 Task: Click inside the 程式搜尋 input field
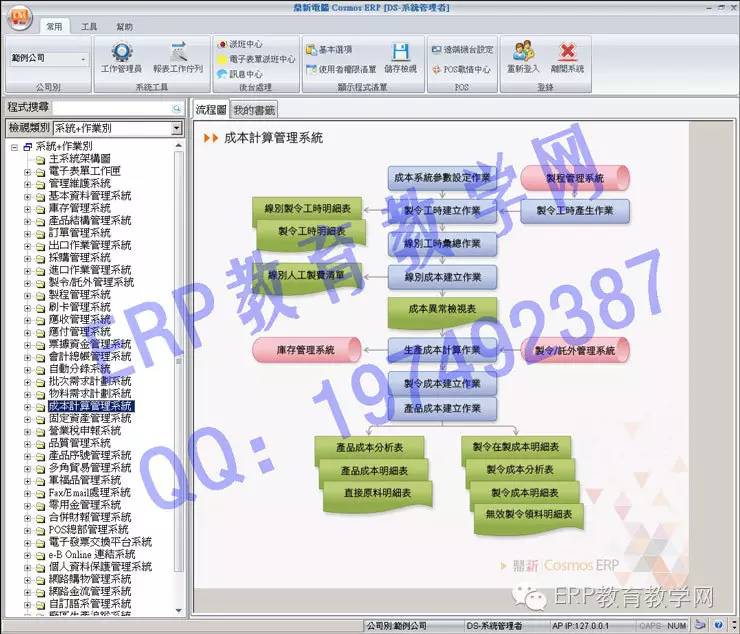110,107
